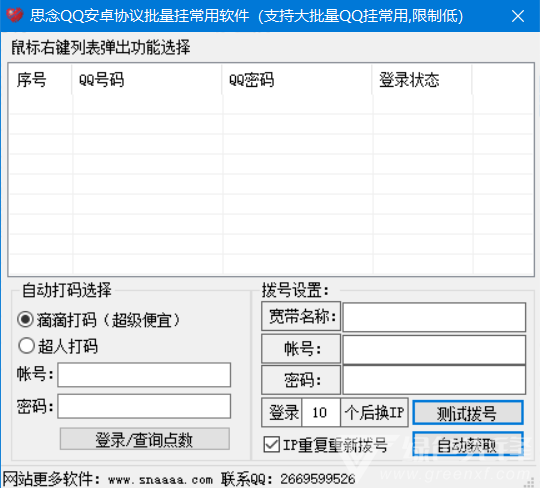Click the heart app icon in title bar

[14, 16]
